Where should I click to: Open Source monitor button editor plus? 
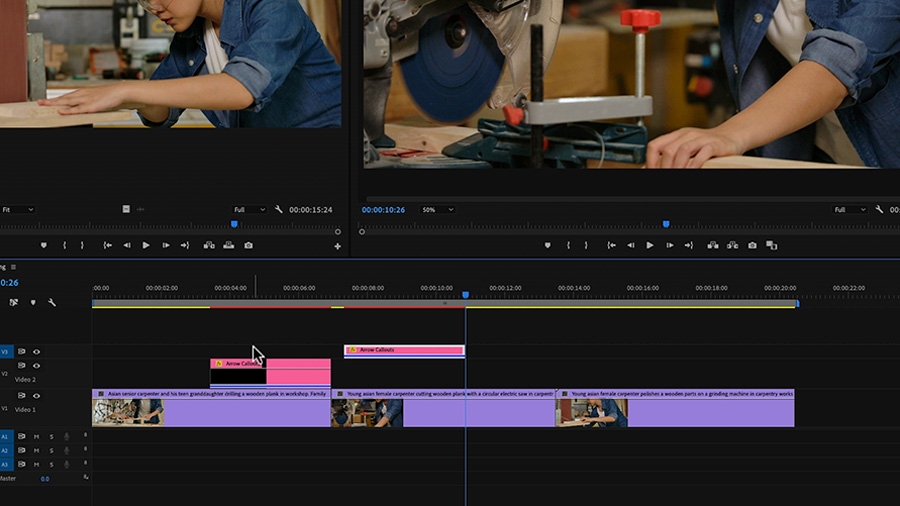338,246
